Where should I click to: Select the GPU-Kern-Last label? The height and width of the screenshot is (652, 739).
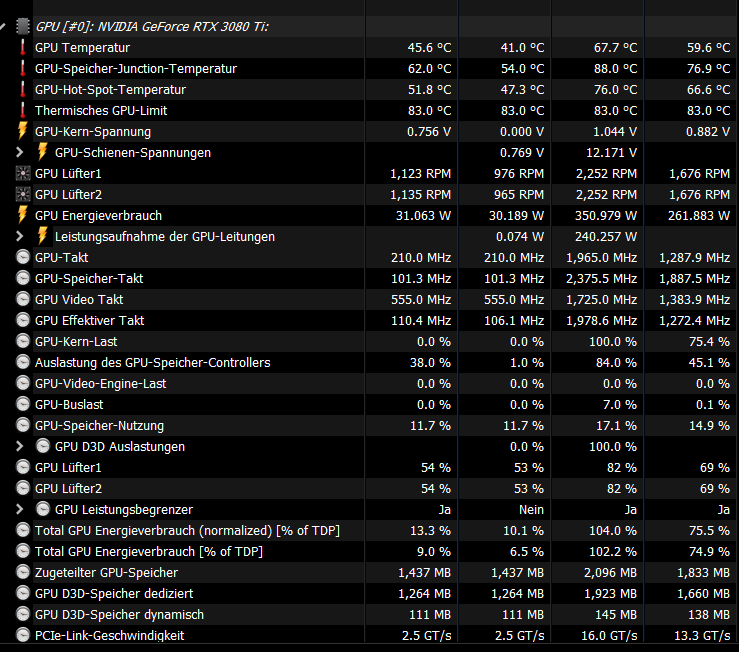click(x=76, y=341)
